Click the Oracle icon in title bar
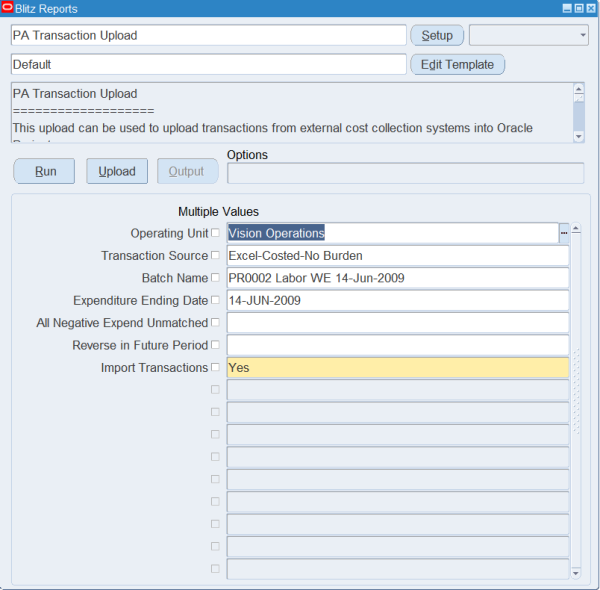 [7, 8]
